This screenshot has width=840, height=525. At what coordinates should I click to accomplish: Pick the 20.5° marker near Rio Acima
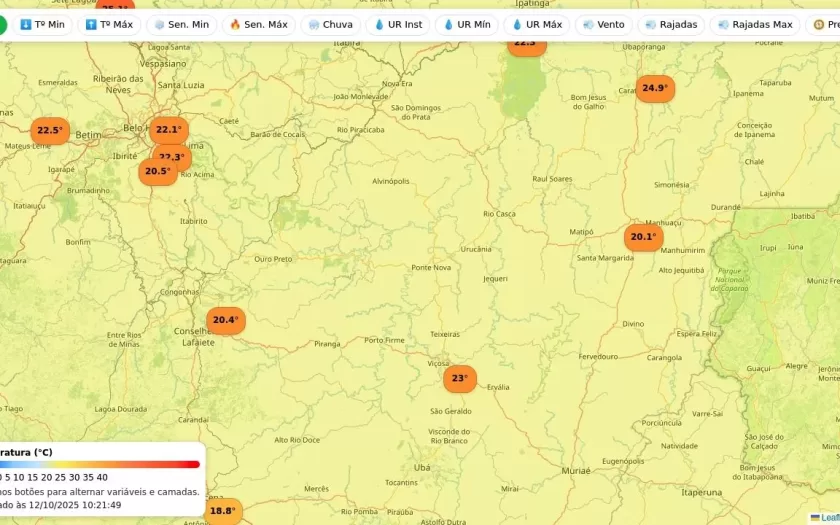click(x=156, y=172)
